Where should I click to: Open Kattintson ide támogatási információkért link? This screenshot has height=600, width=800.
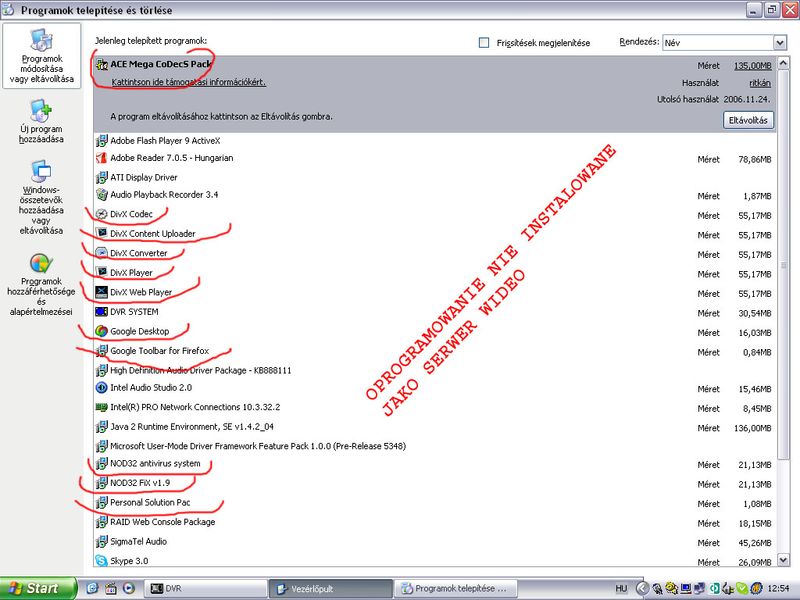[x=188, y=82]
